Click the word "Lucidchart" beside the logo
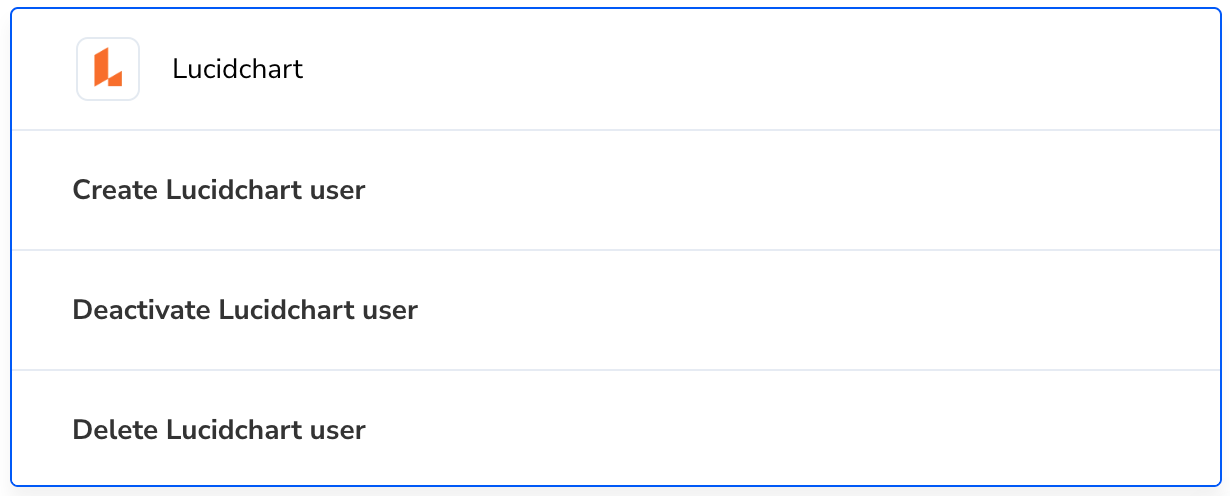Image resolution: width=1230 pixels, height=496 pixels. 238,69
